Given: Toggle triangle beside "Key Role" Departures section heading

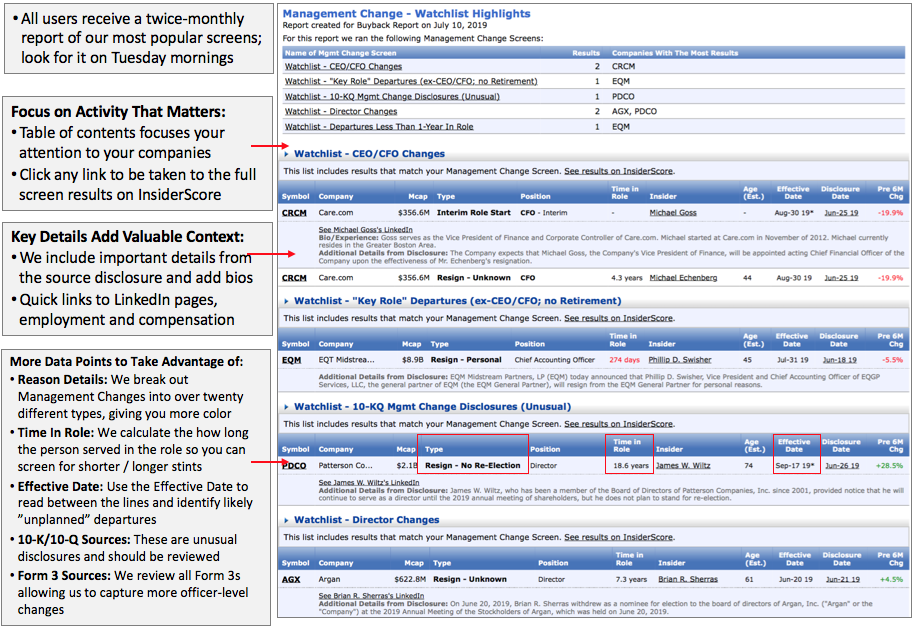Looking at the screenshot, I should click(287, 301).
